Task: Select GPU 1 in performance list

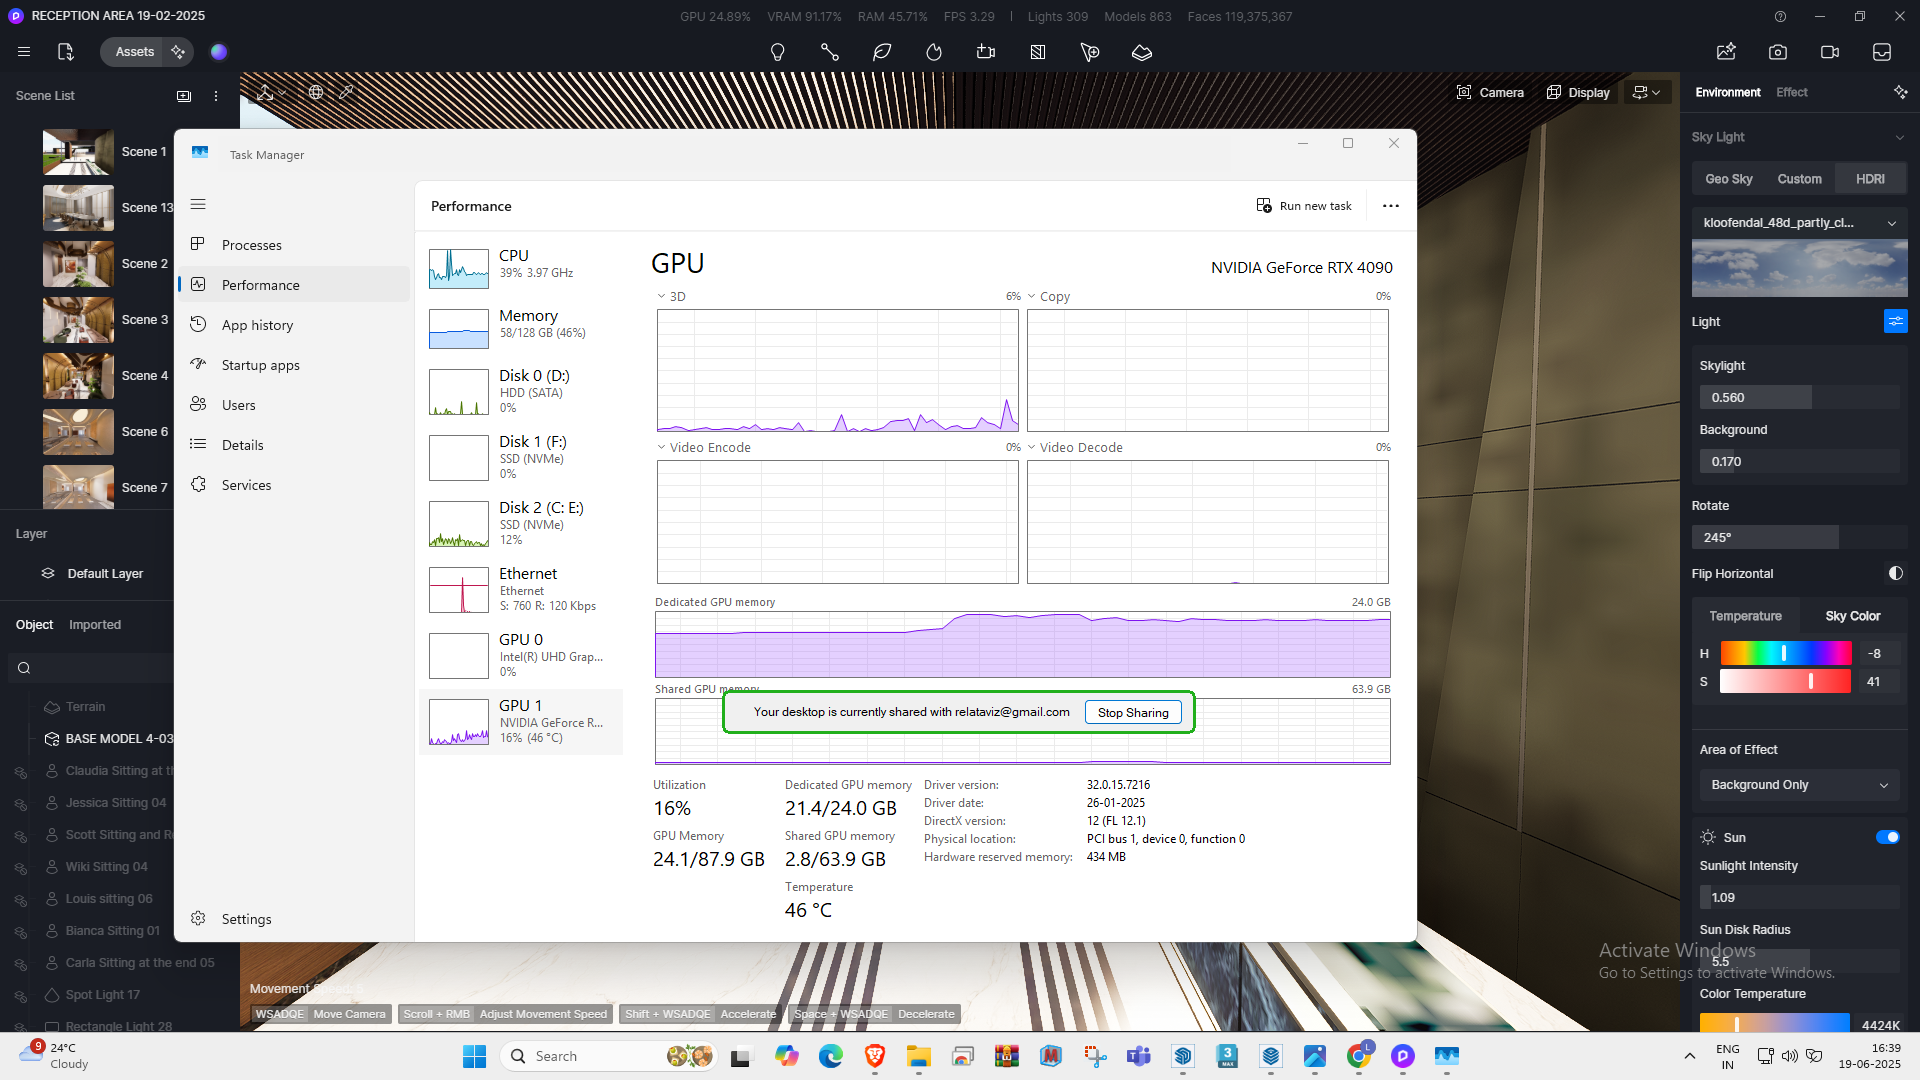Action: (x=521, y=721)
